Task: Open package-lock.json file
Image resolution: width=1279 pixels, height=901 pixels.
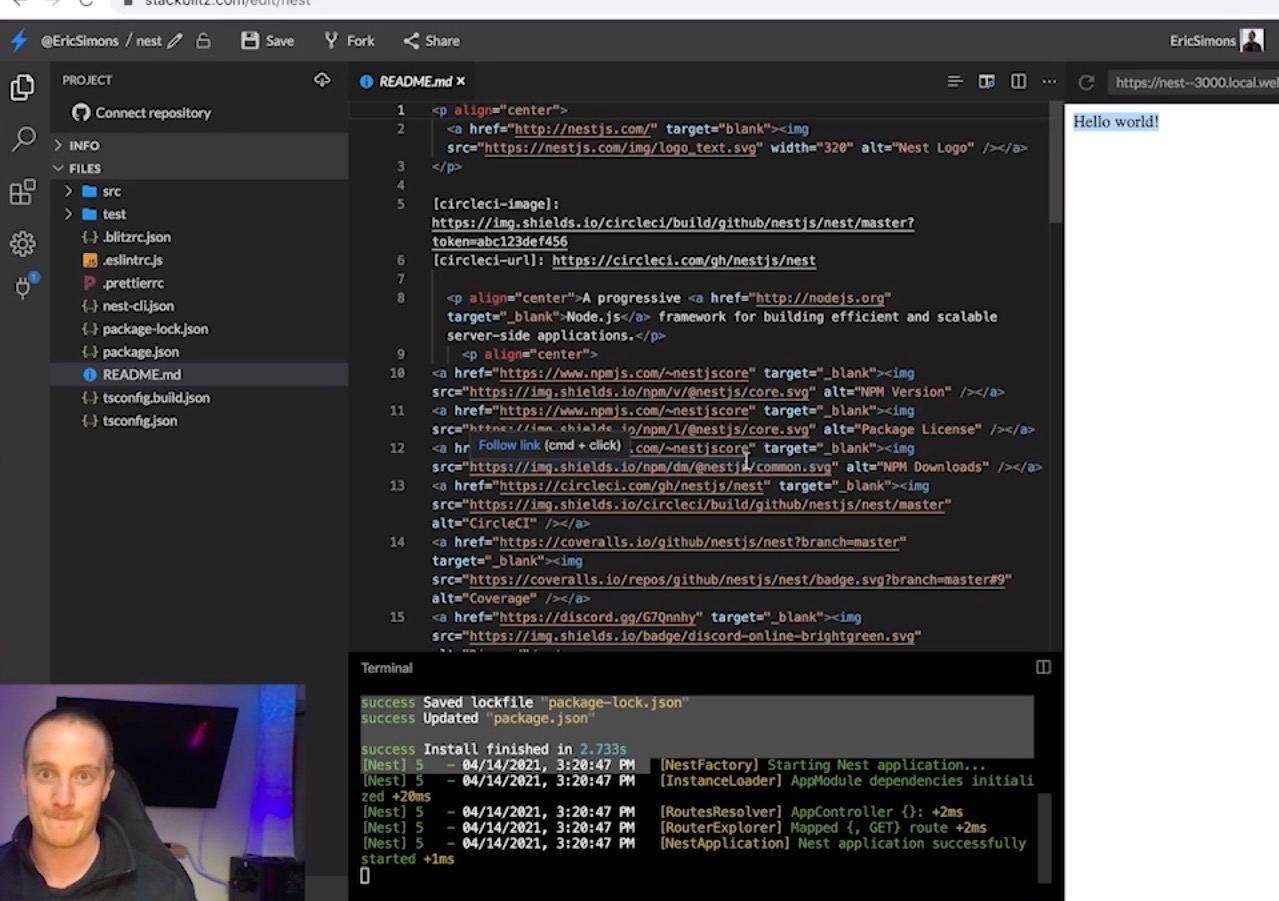Action: [x=199, y=329]
